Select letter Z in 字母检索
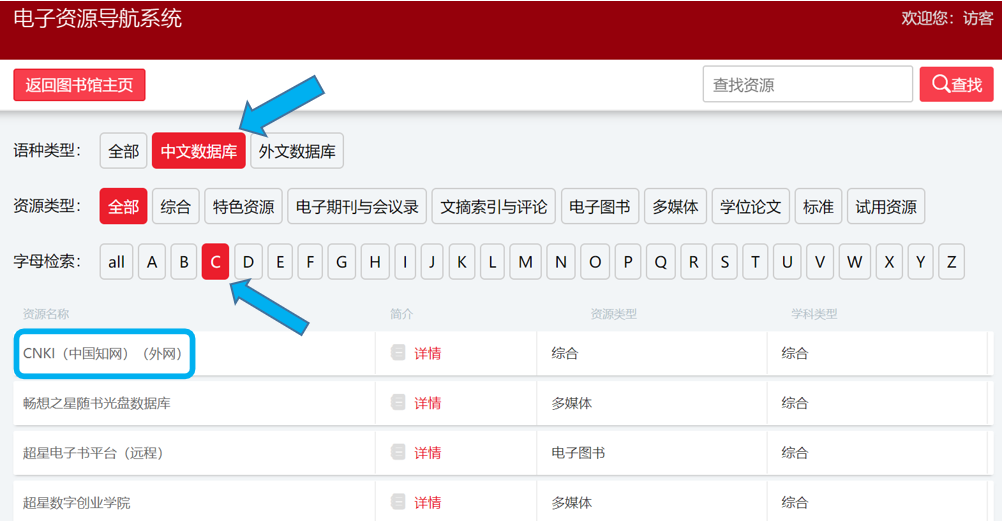The image size is (1003, 521). [x=951, y=262]
